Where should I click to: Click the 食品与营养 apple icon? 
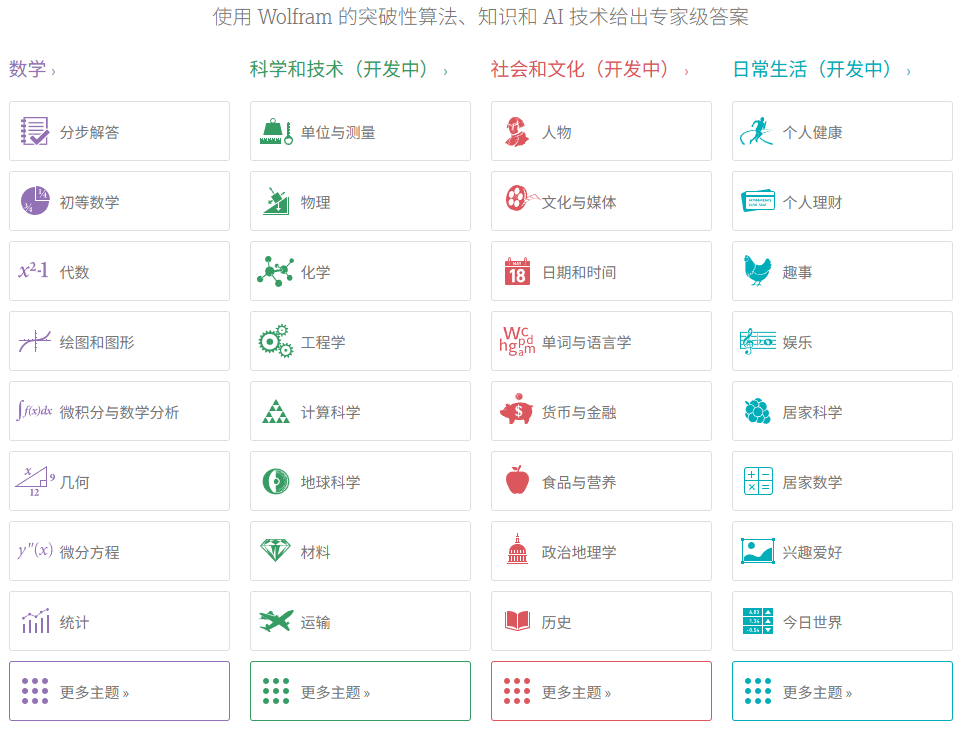click(517, 481)
